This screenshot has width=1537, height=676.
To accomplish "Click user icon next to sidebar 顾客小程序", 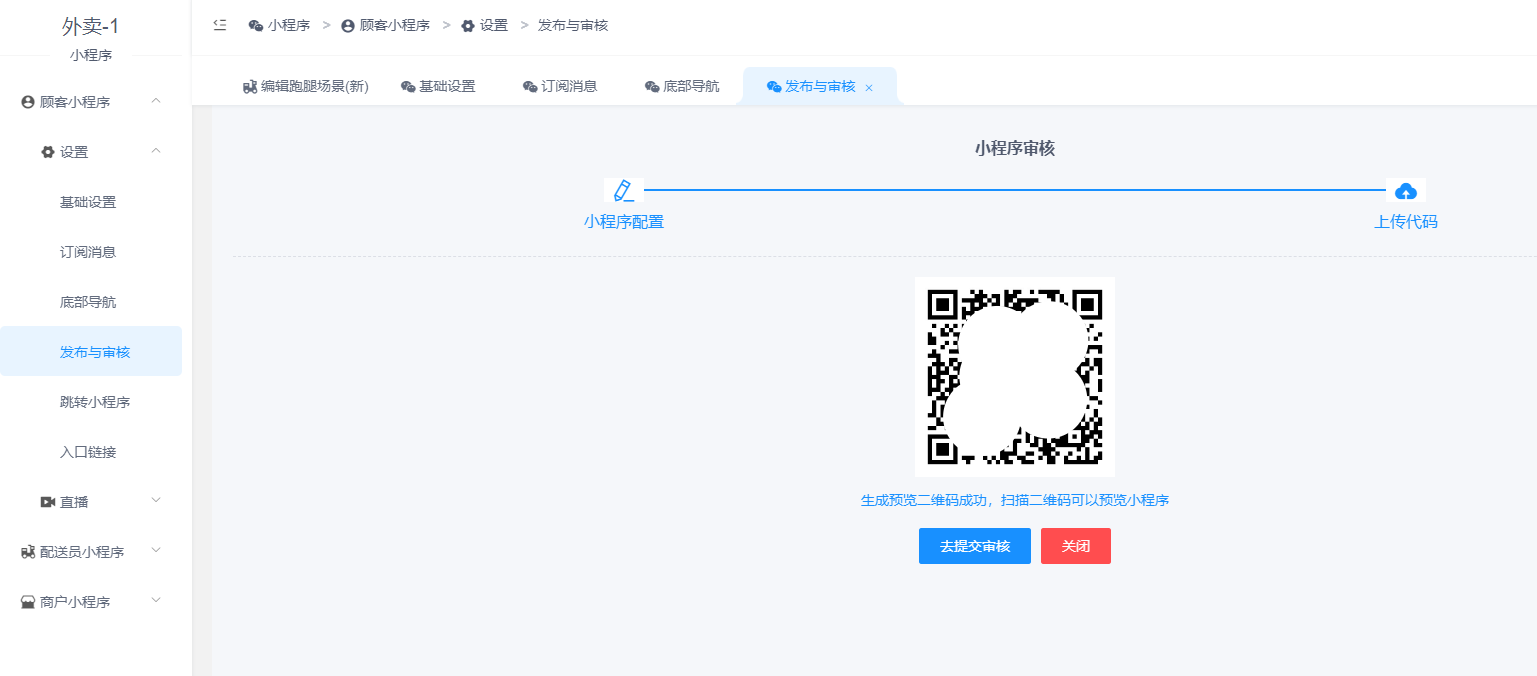I will pos(28,102).
